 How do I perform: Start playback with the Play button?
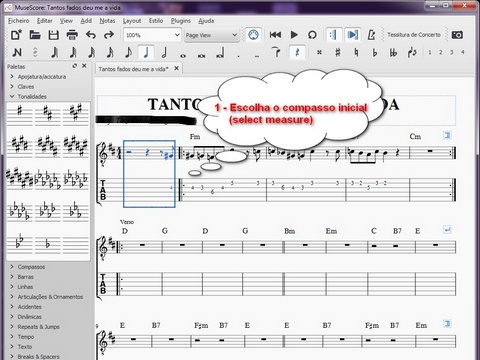tap(294, 35)
